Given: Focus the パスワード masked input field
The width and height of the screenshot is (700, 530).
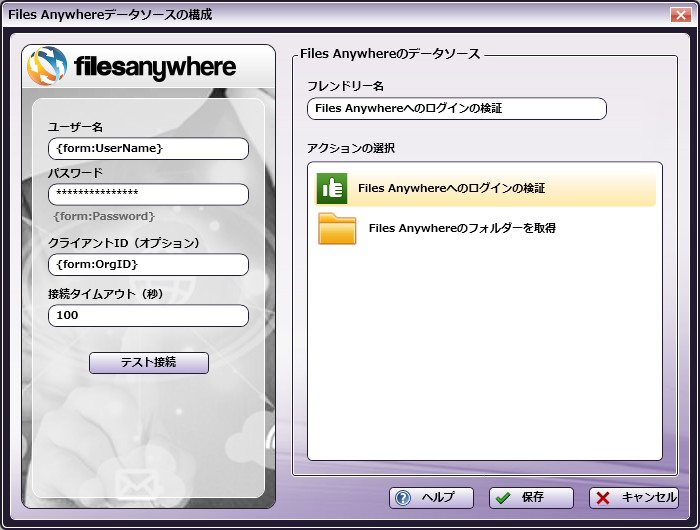Looking at the screenshot, I should coord(148,195).
